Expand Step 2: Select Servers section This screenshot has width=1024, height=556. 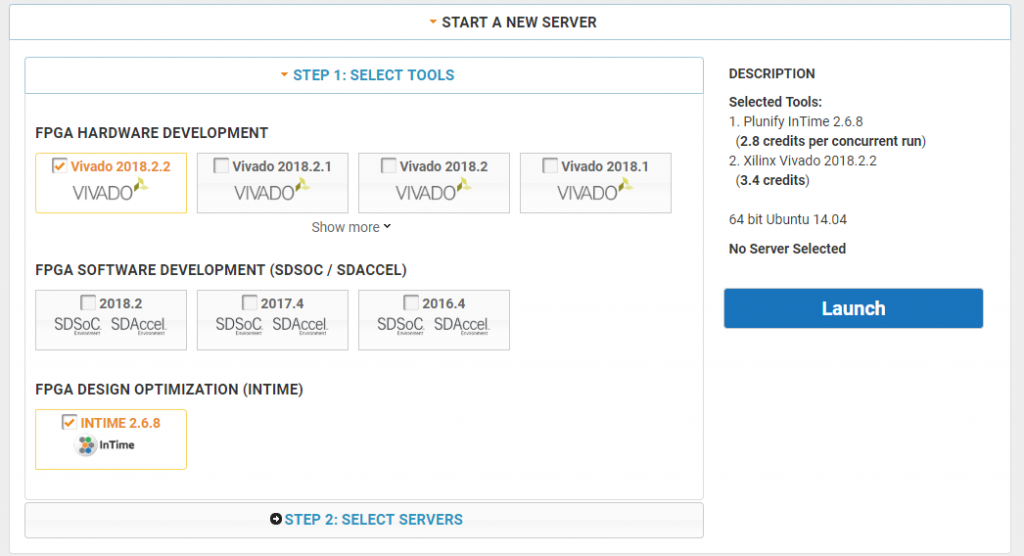(364, 520)
